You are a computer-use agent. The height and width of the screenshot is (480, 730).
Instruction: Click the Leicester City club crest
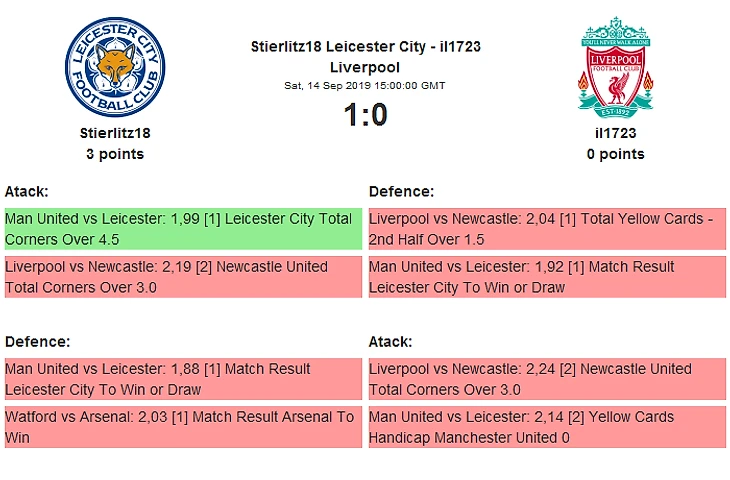[114, 67]
